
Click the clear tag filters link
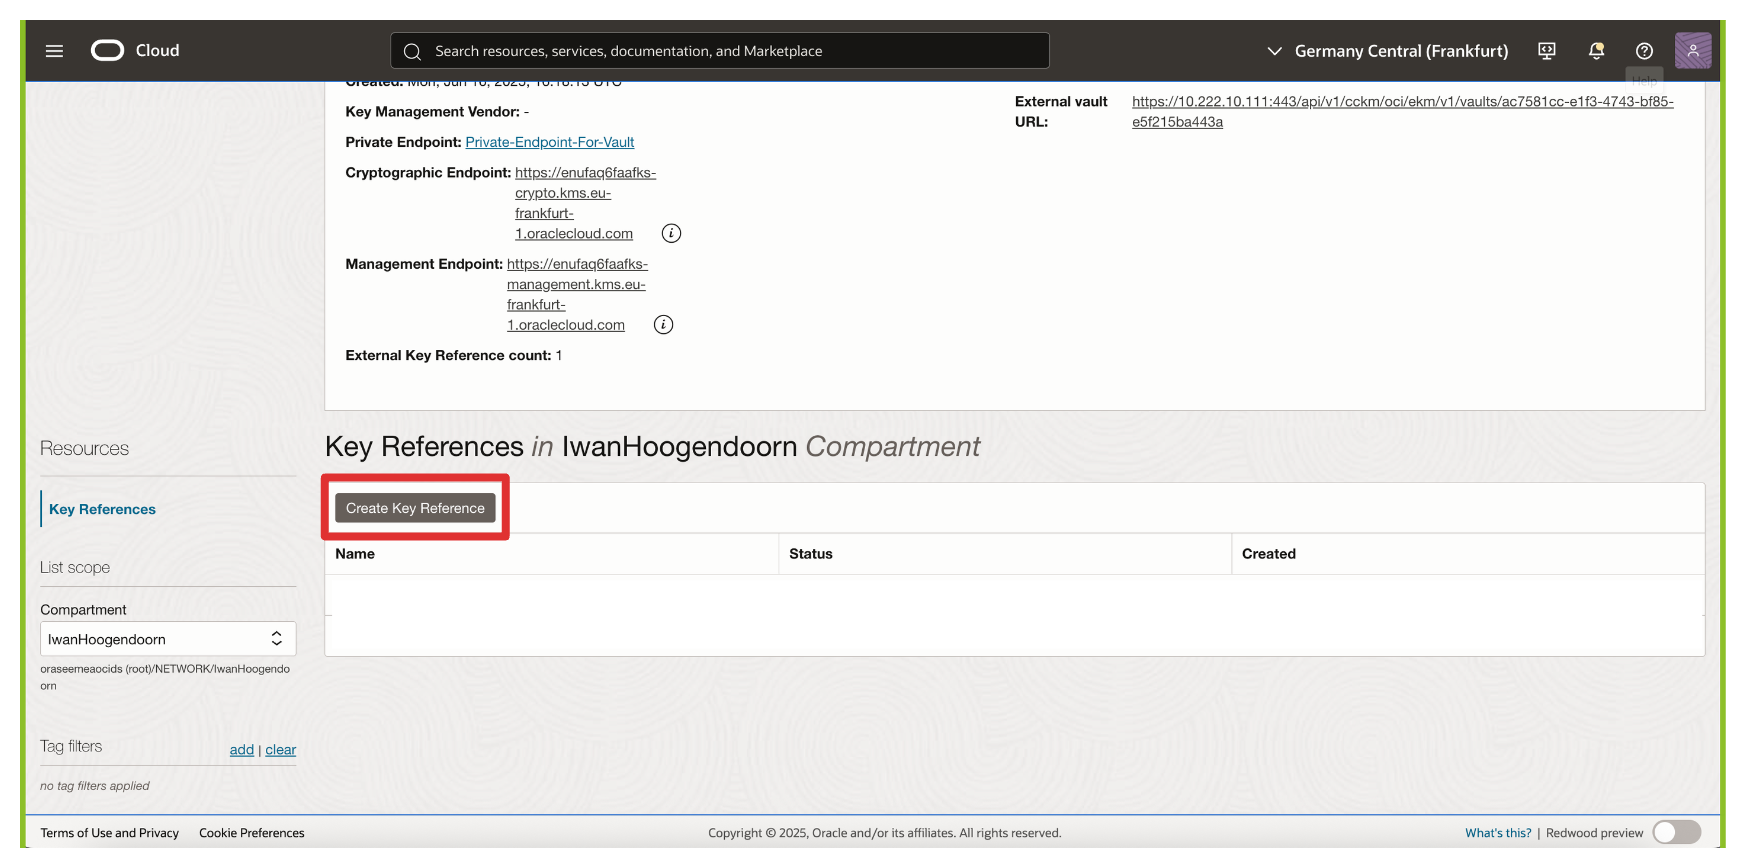[281, 750]
